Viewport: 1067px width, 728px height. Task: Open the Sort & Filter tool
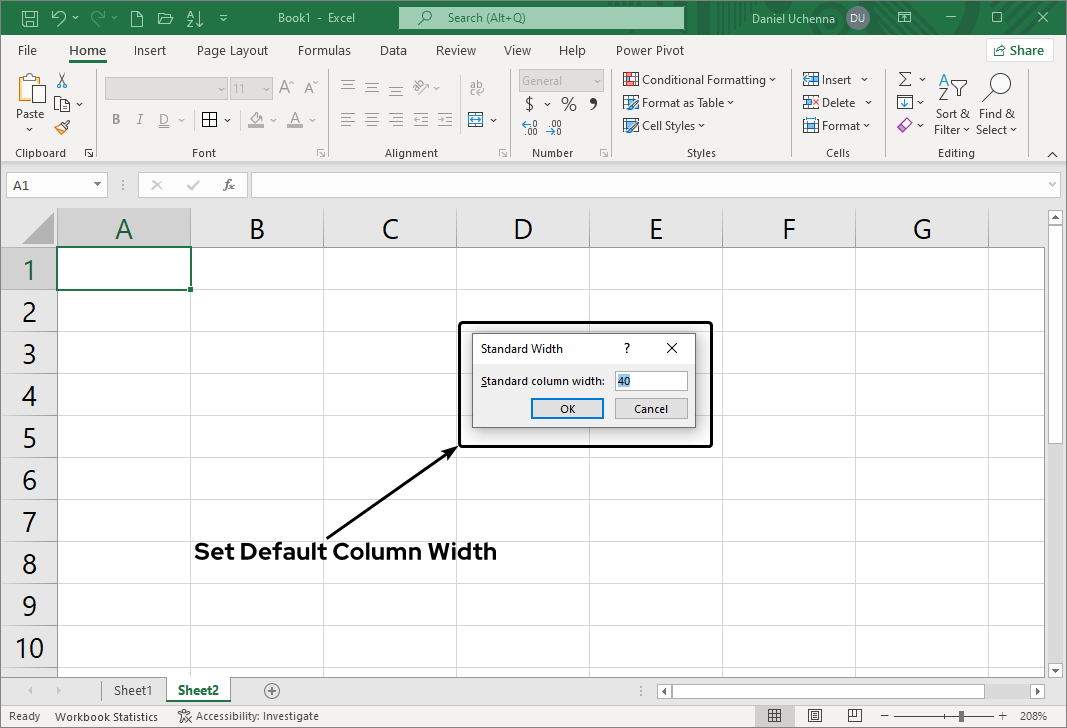pos(952,103)
